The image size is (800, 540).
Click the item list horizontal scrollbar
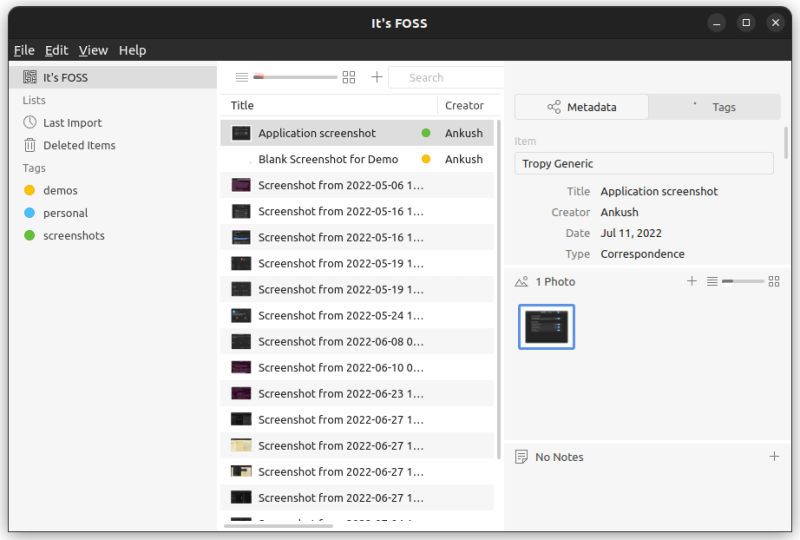point(279,525)
